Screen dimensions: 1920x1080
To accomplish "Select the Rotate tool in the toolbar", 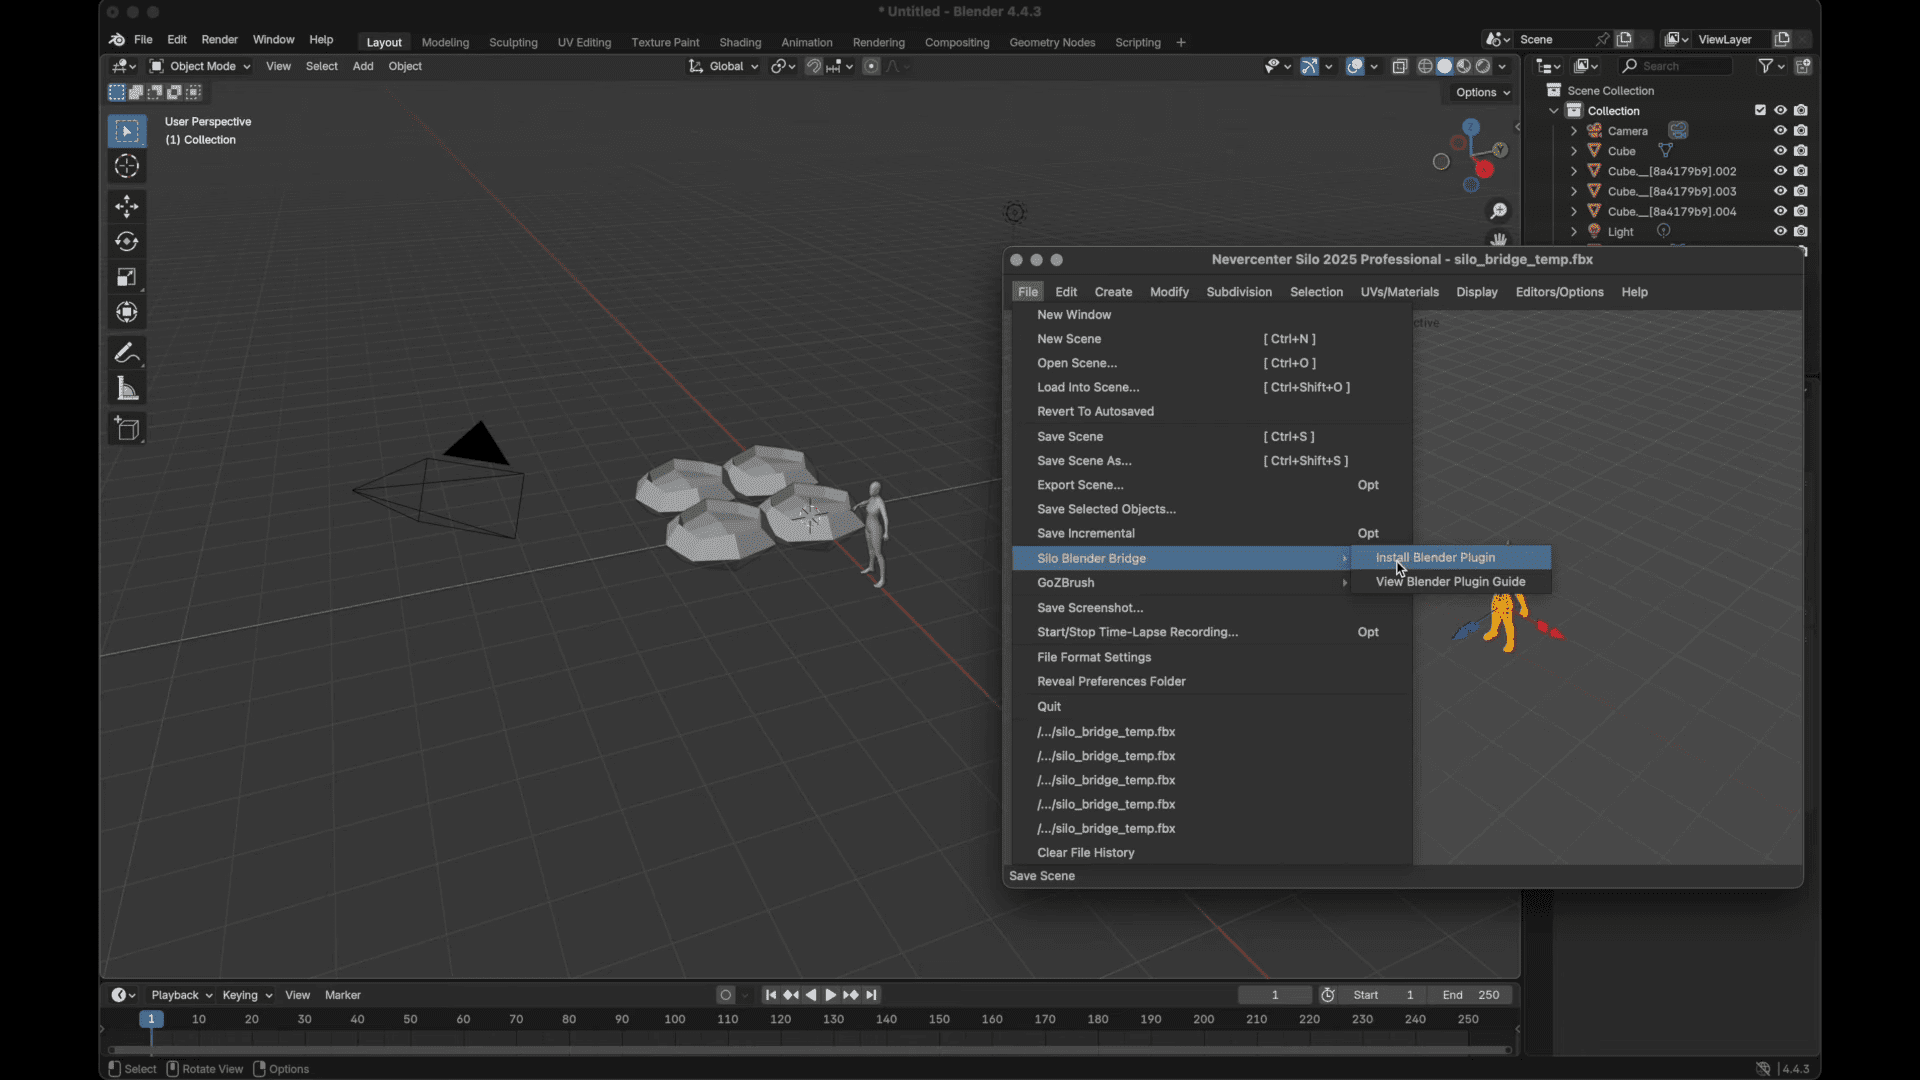I will click(127, 241).
